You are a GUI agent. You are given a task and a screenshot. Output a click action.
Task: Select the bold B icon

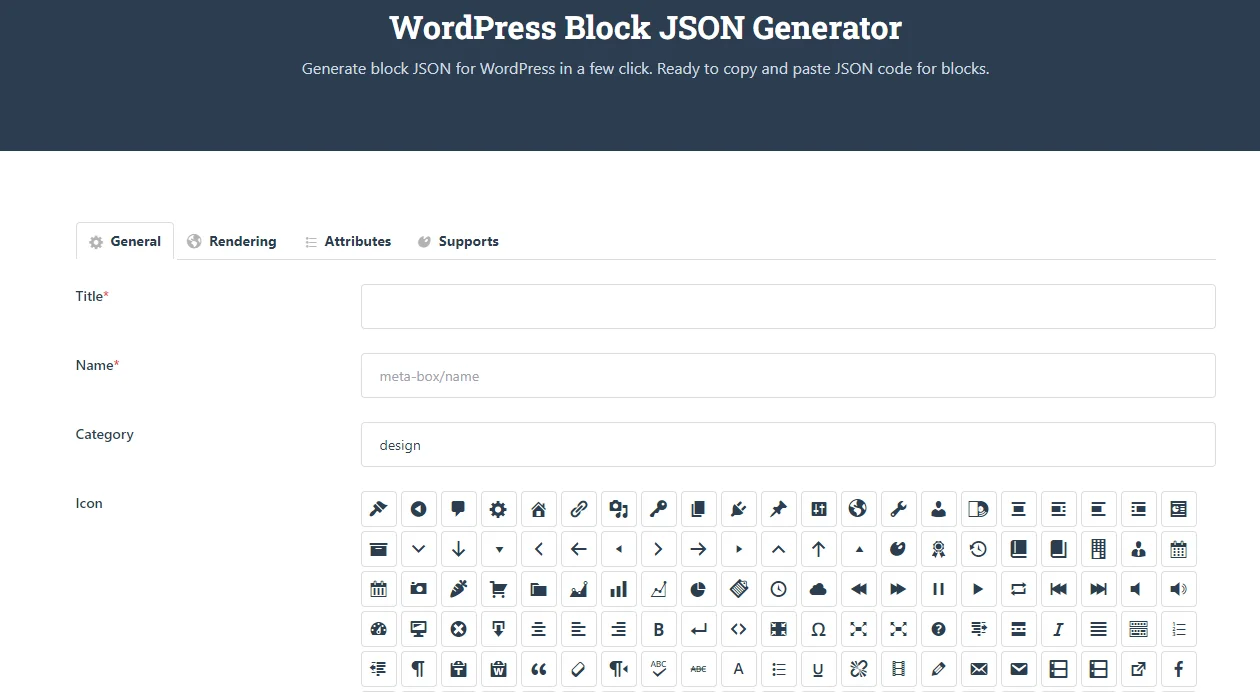click(x=659, y=629)
